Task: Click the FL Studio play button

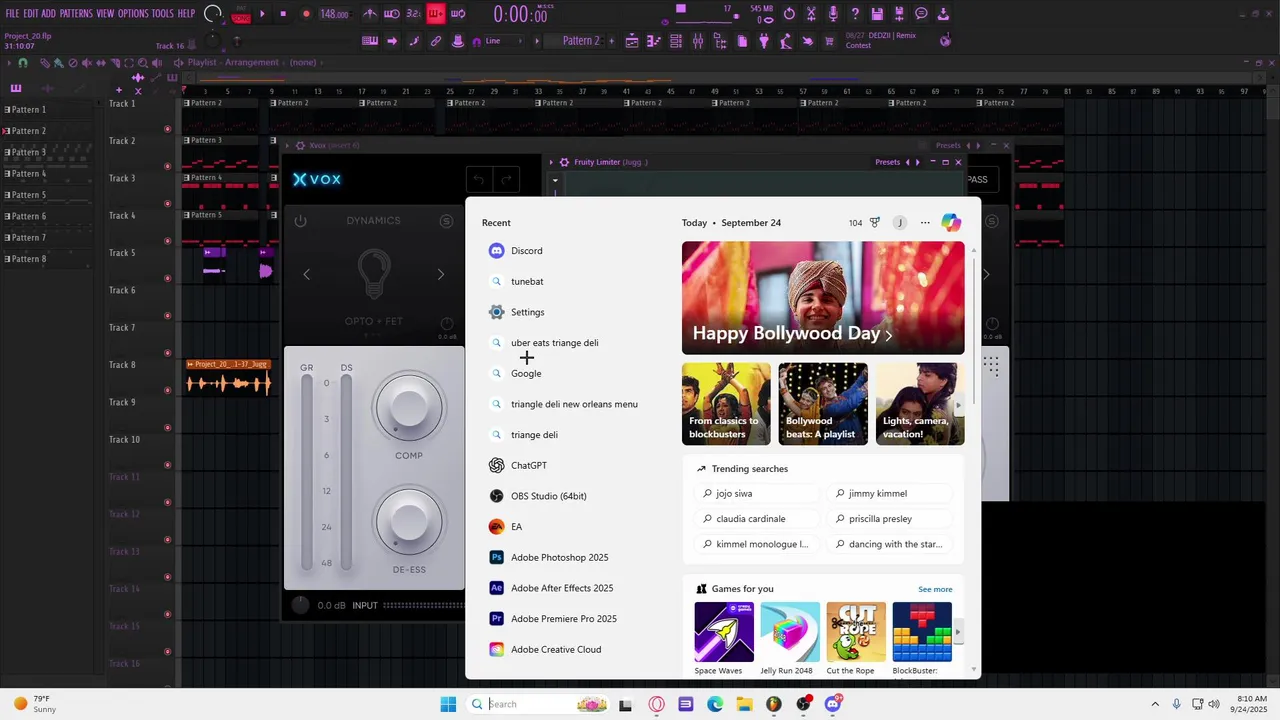Action: (262, 14)
